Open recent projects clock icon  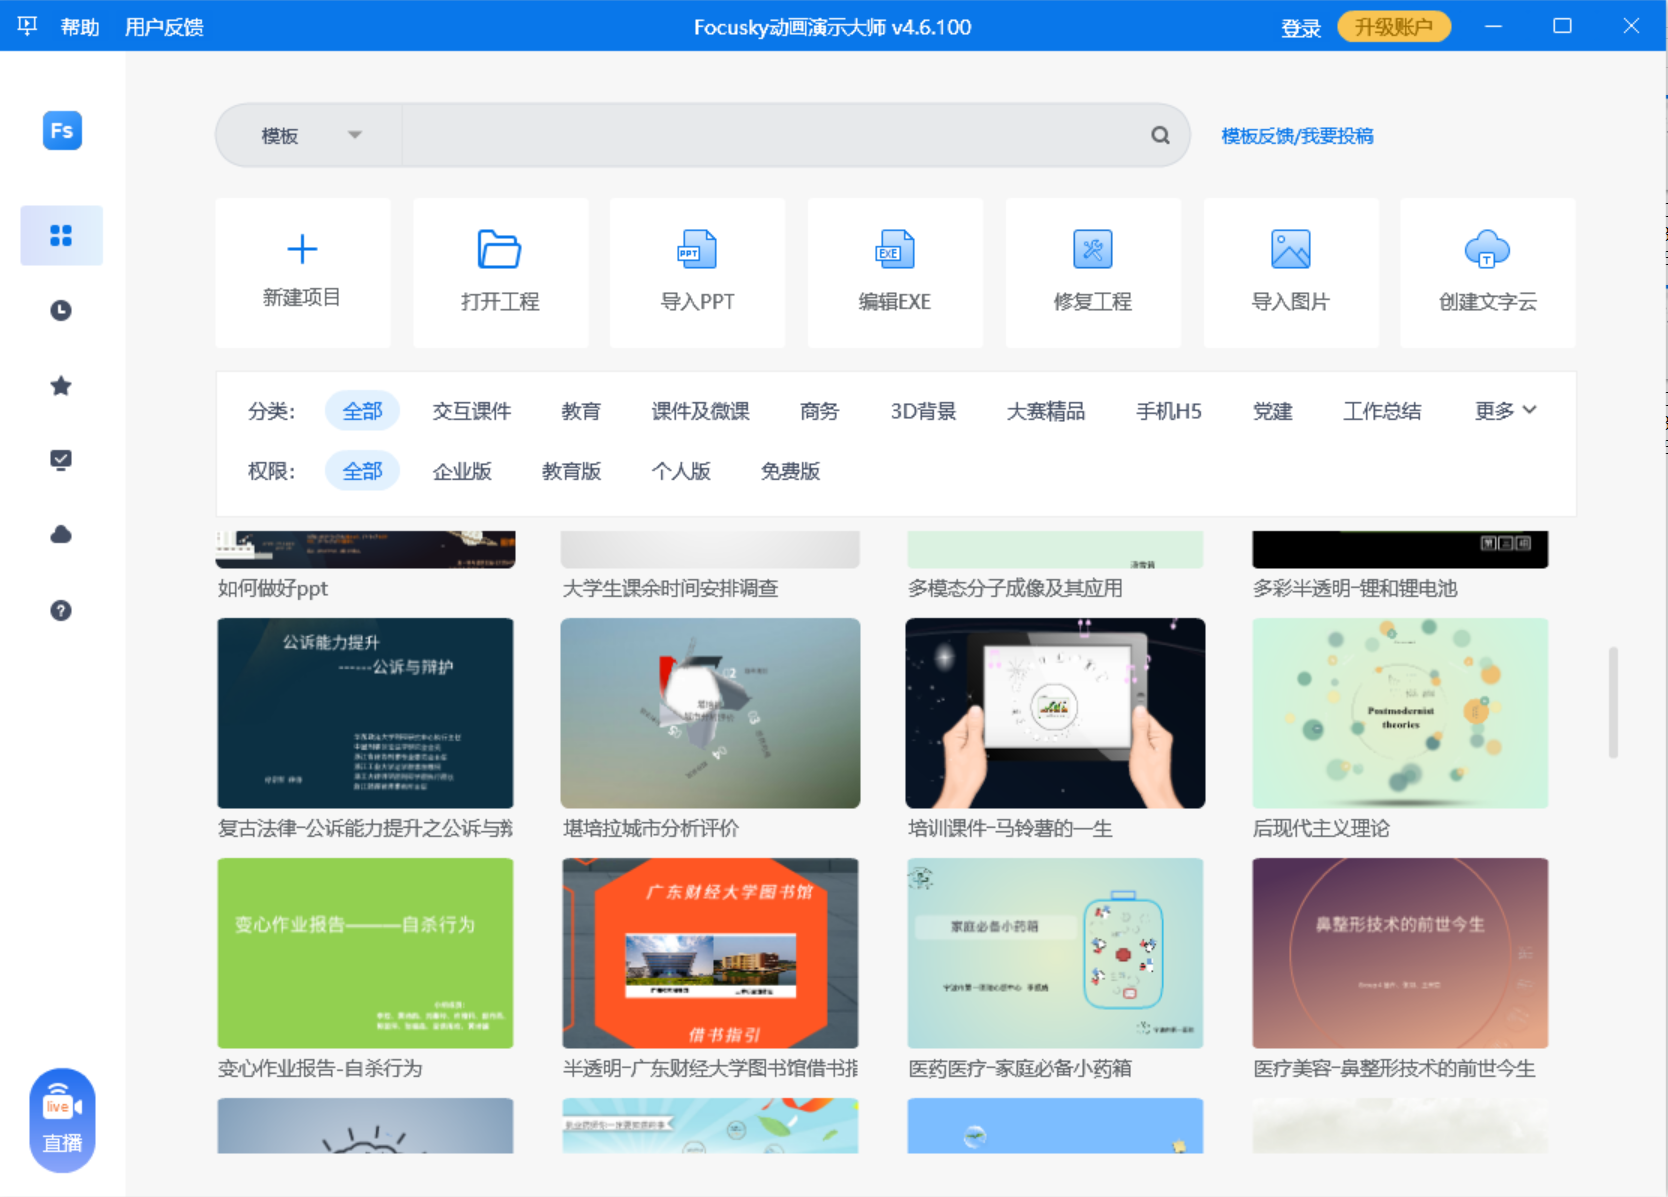point(61,311)
